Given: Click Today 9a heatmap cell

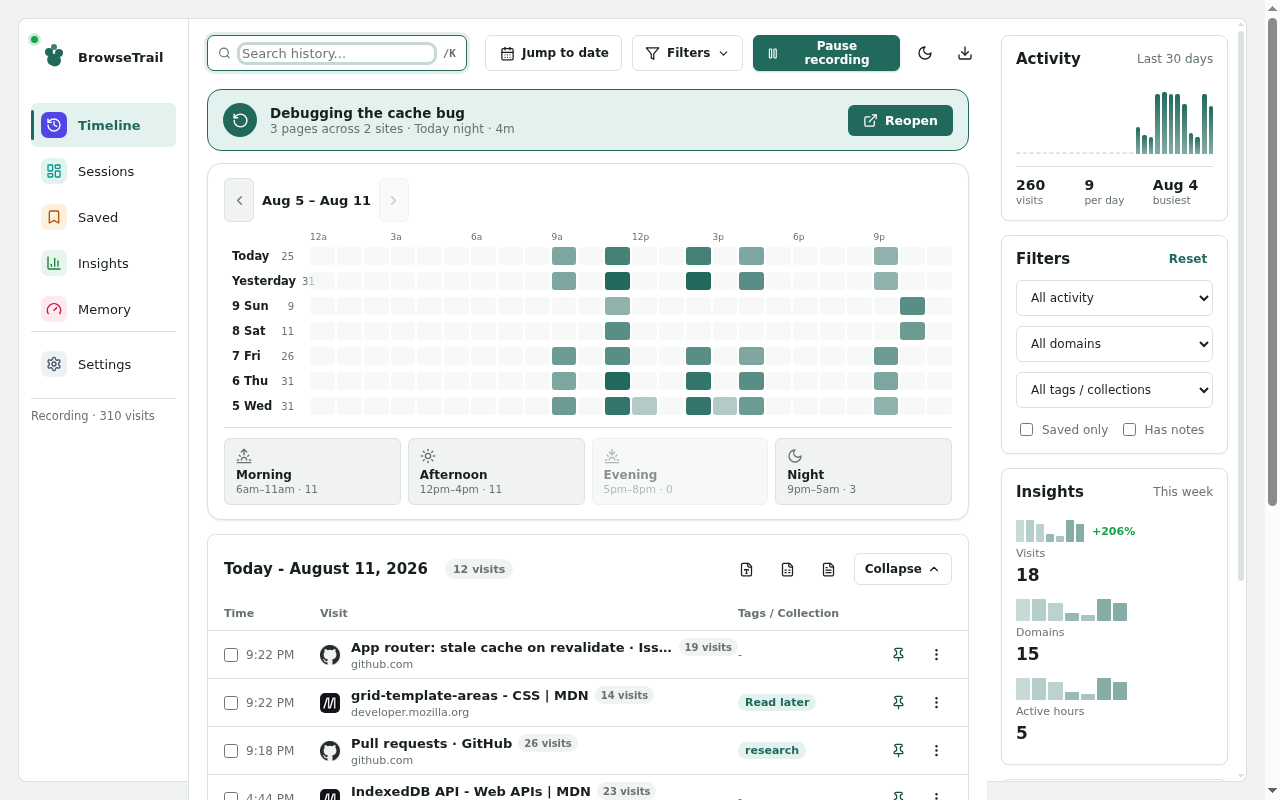Looking at the screenshot, I should (564, 256).
